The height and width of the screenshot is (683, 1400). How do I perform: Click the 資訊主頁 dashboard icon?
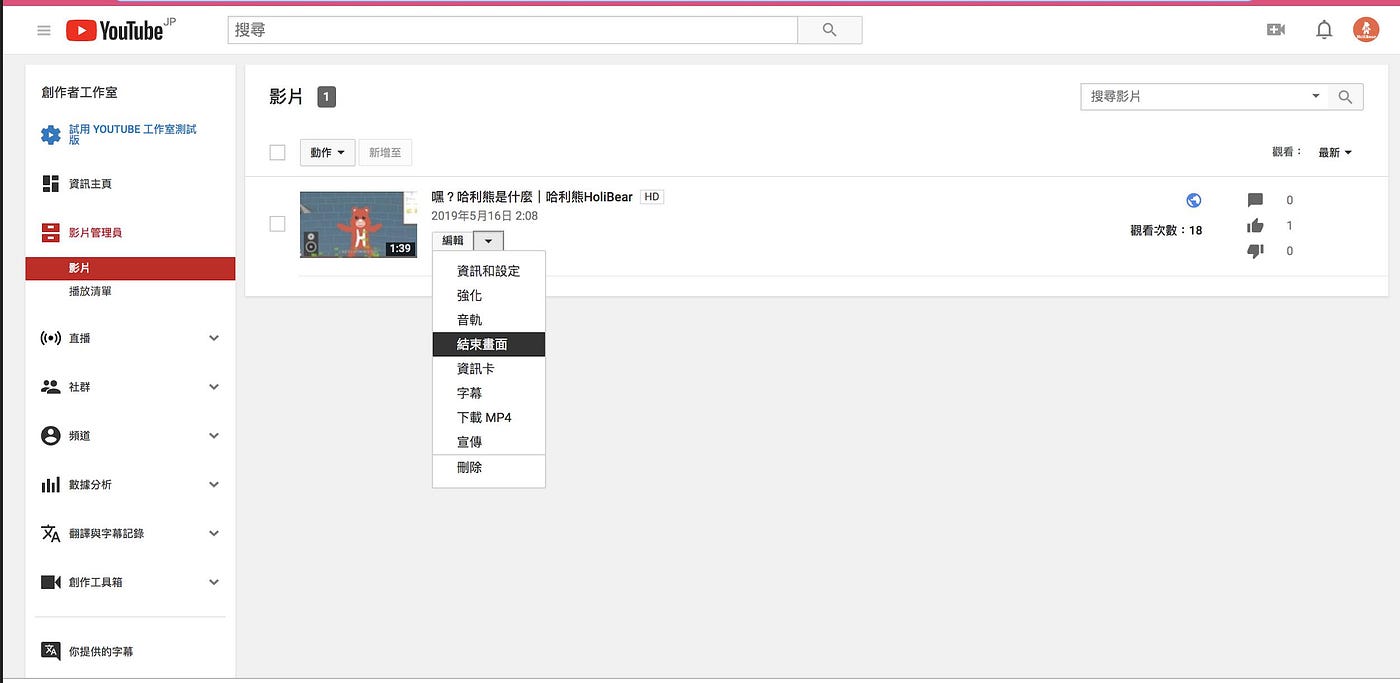(50, 184)
